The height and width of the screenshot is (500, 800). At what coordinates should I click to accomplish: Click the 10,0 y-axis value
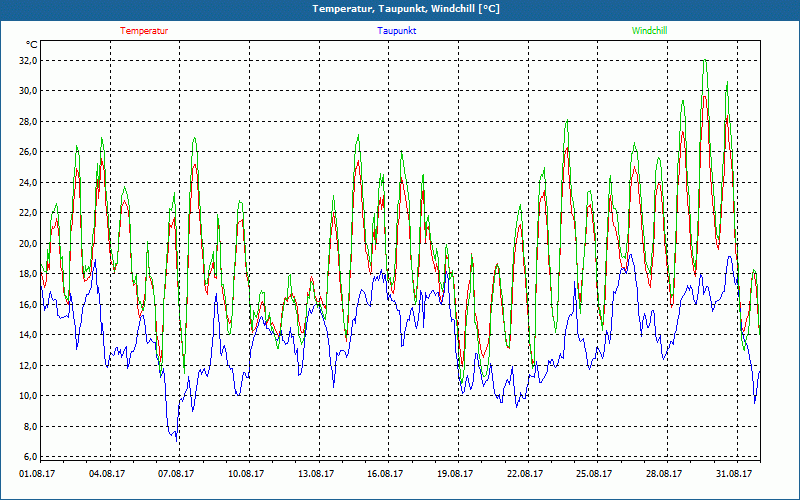pos(29,396)
